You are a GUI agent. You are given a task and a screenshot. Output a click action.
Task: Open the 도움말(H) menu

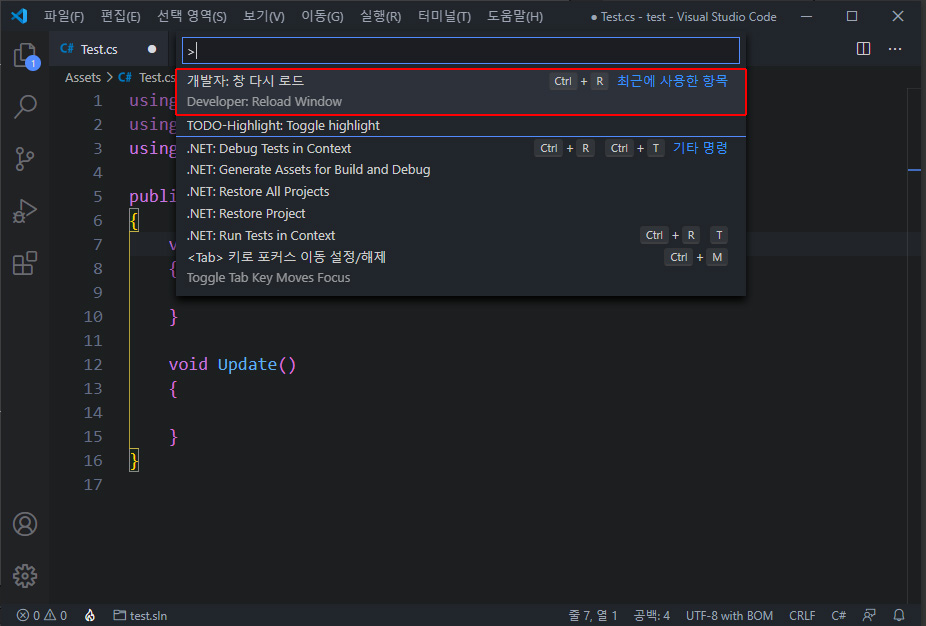click(x=515, y=17)
